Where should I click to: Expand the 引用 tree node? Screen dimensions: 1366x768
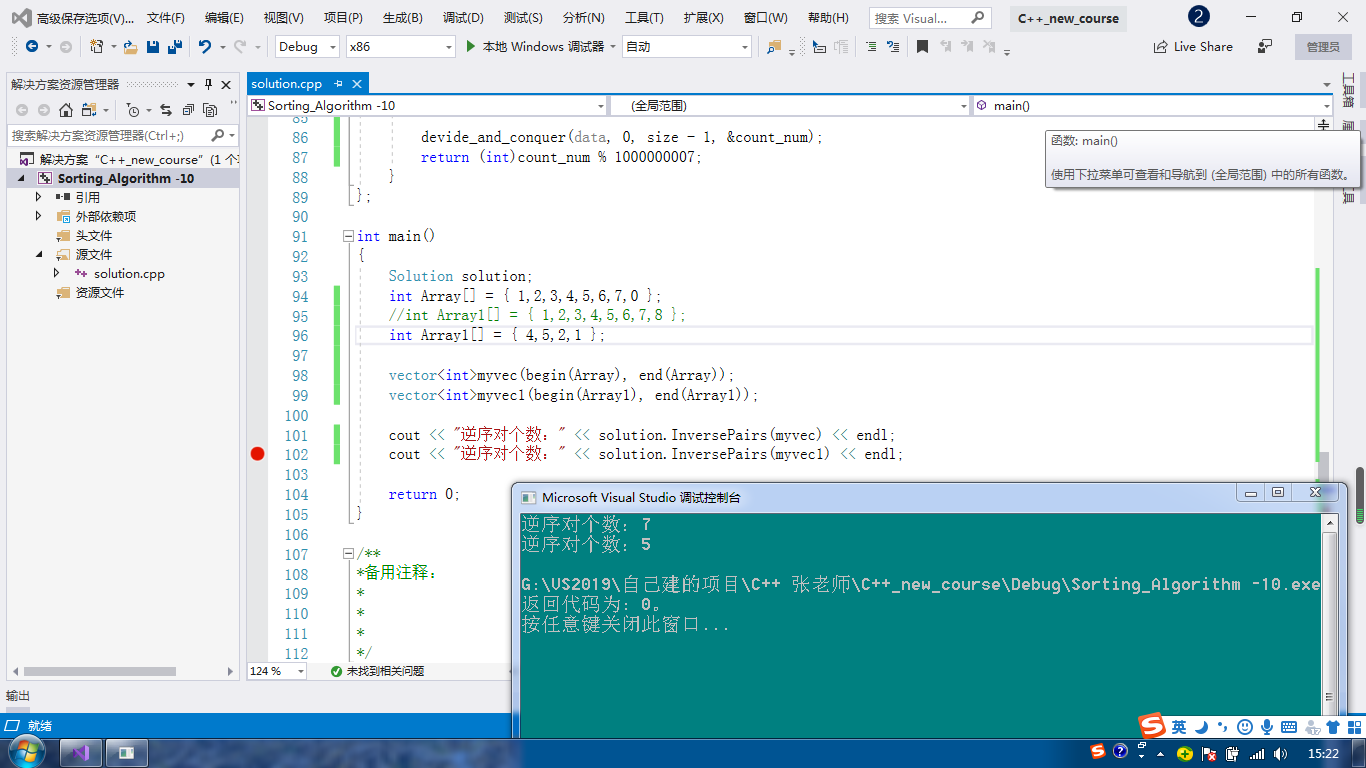click(x=39, y=197)
